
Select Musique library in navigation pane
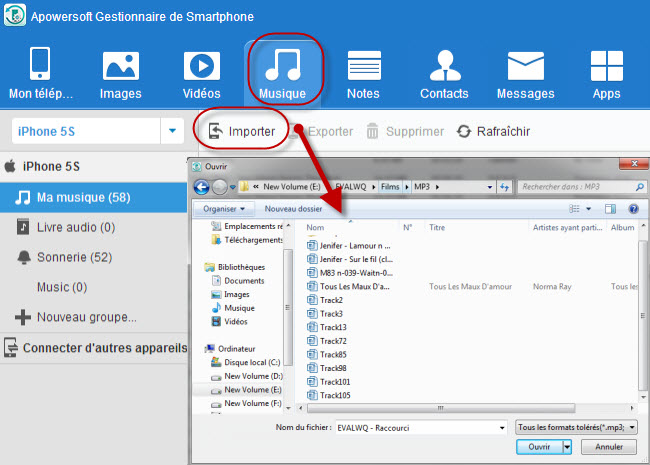click(x=234, y=308)
